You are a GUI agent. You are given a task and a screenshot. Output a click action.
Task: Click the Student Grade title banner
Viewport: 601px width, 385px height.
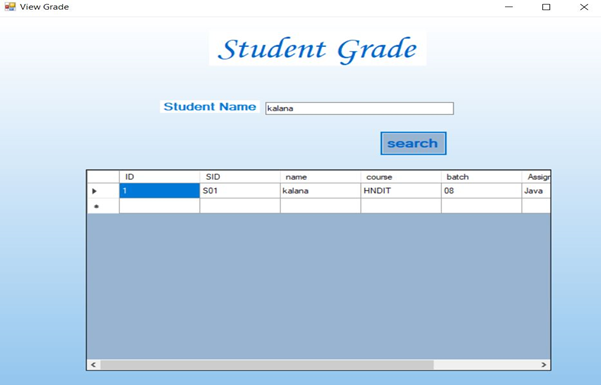[318, 48]
